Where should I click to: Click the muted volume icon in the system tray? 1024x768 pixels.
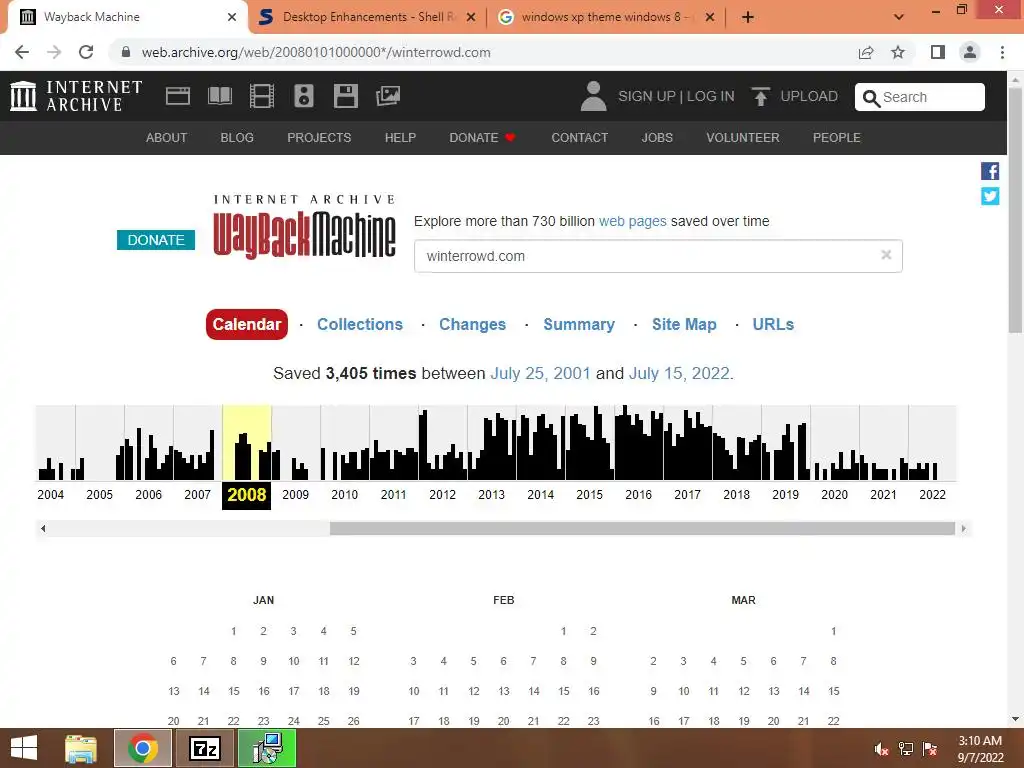881,749
